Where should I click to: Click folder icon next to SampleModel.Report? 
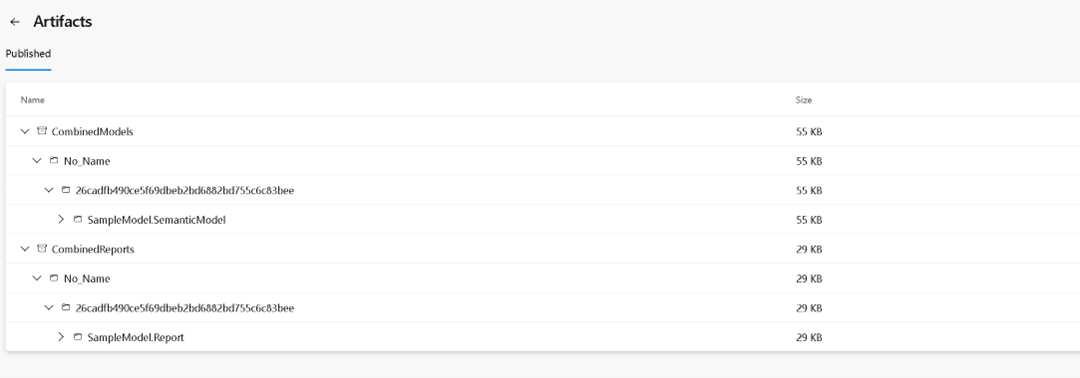(x=78, y=337)
